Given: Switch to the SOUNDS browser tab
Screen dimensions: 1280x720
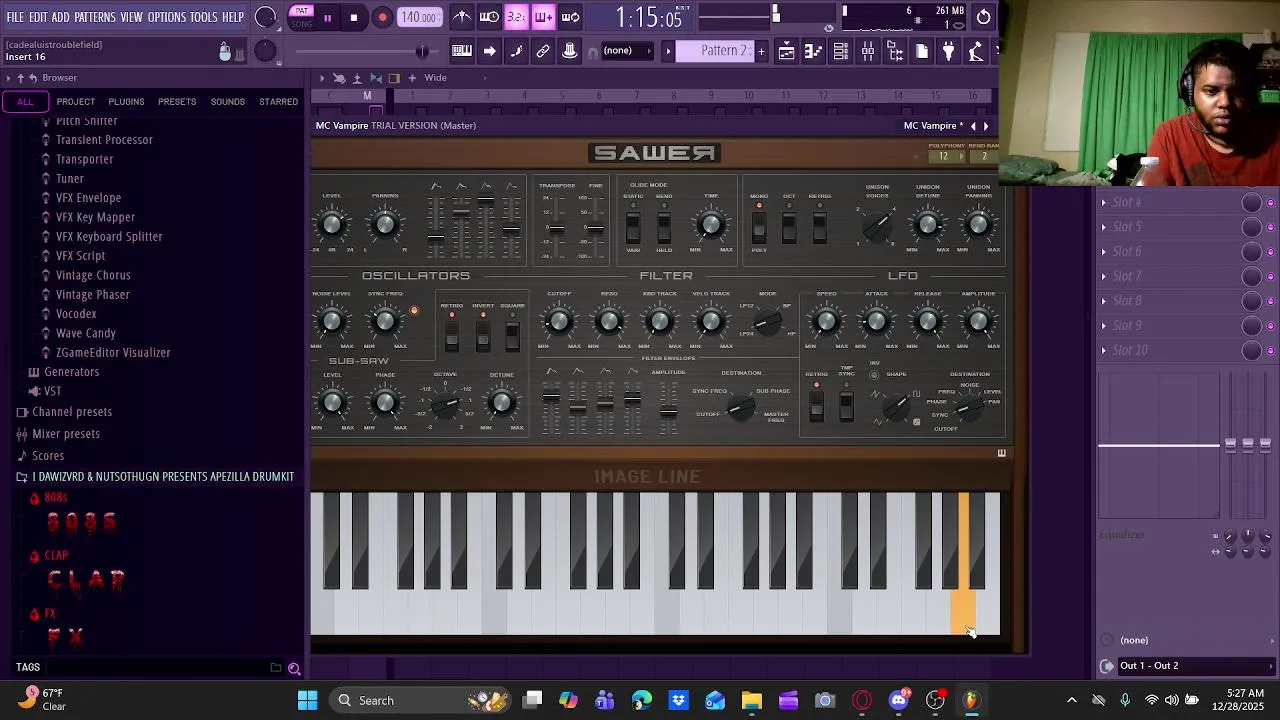Looking at the screenshot, I should click(x=227, y=102).
